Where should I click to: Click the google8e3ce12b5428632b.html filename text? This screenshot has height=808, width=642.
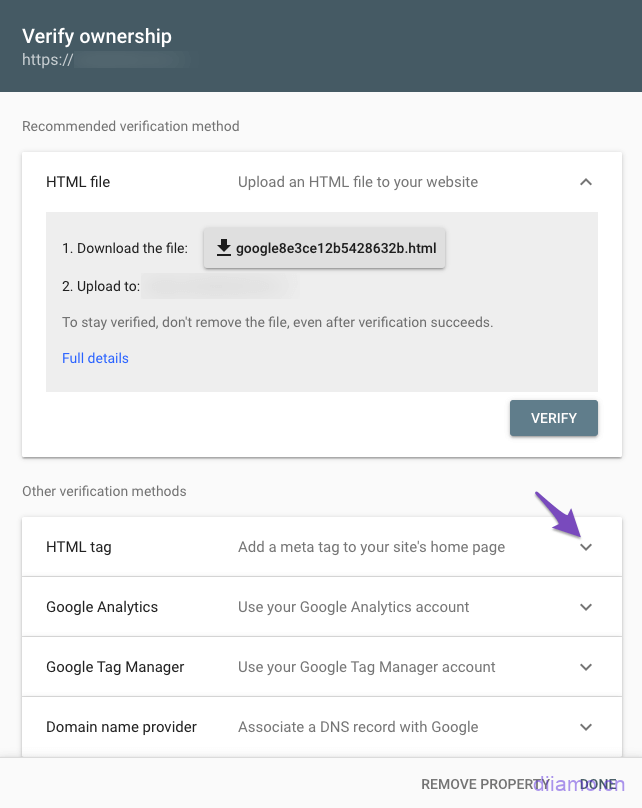pyautogui.click(x=335, y=248)
